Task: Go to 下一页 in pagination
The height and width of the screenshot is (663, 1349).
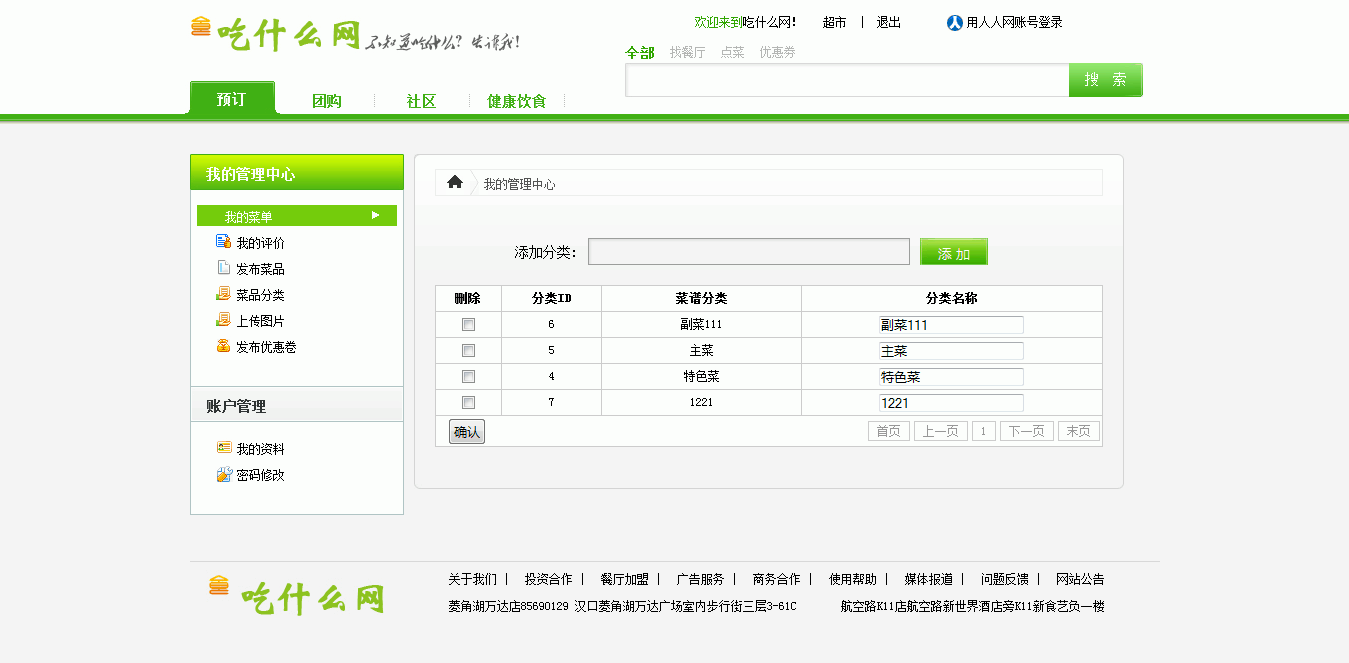Action: (x=1026, y=431)
